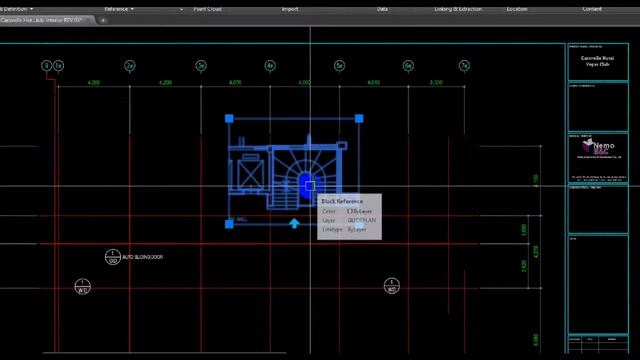Viewport: 640px width, 360px height.
Task: Open the Data ribbon panel
Action: [x=382, y=9]
